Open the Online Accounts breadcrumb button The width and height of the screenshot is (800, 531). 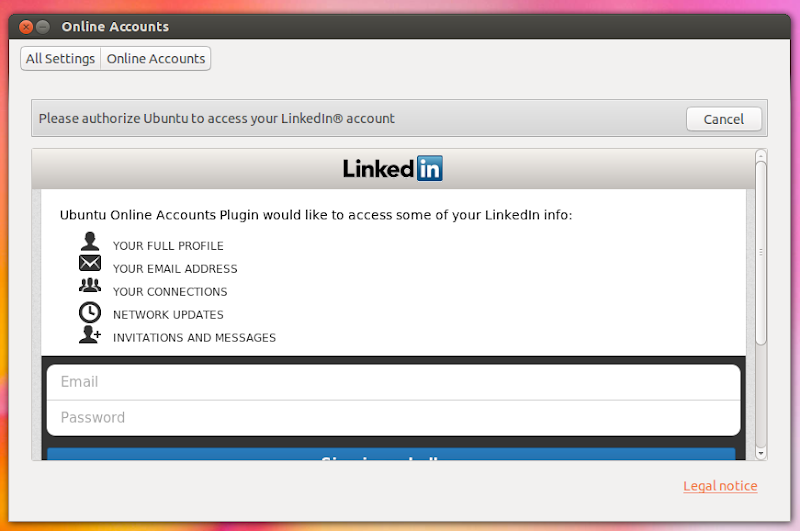tap(156, 59)
